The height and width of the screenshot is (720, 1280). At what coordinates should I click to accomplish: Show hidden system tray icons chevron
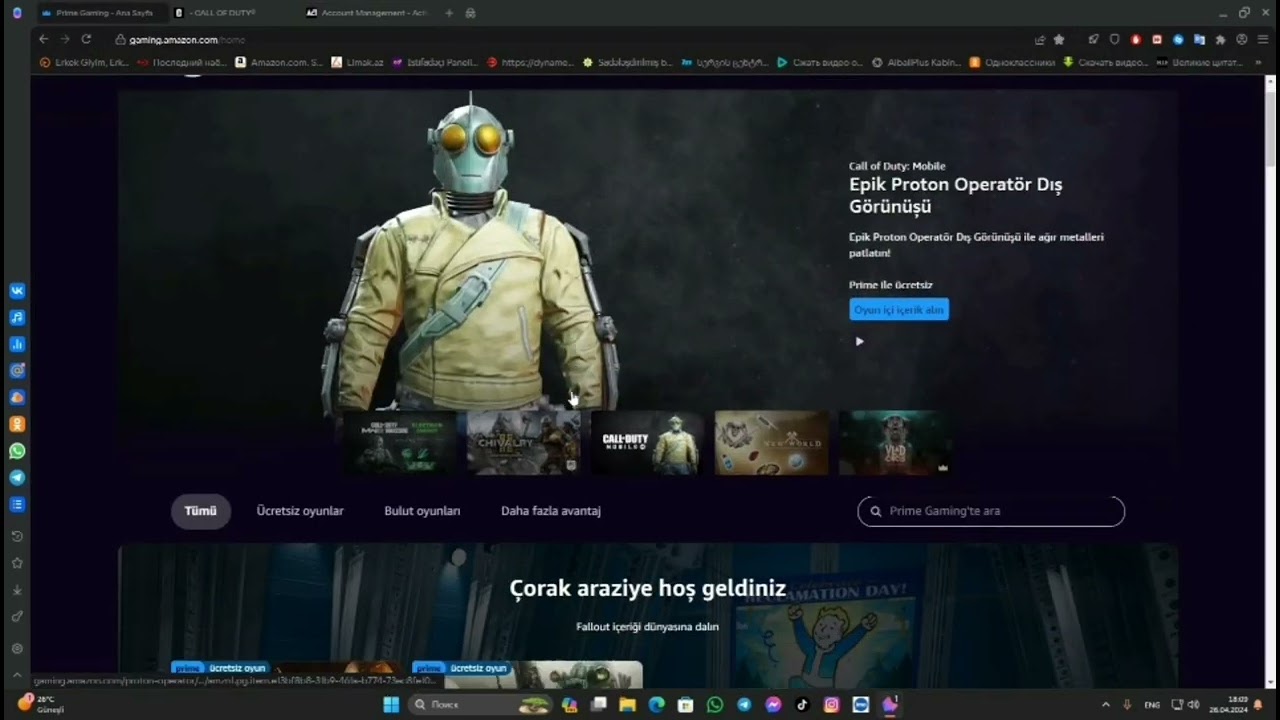[1105, 705]
